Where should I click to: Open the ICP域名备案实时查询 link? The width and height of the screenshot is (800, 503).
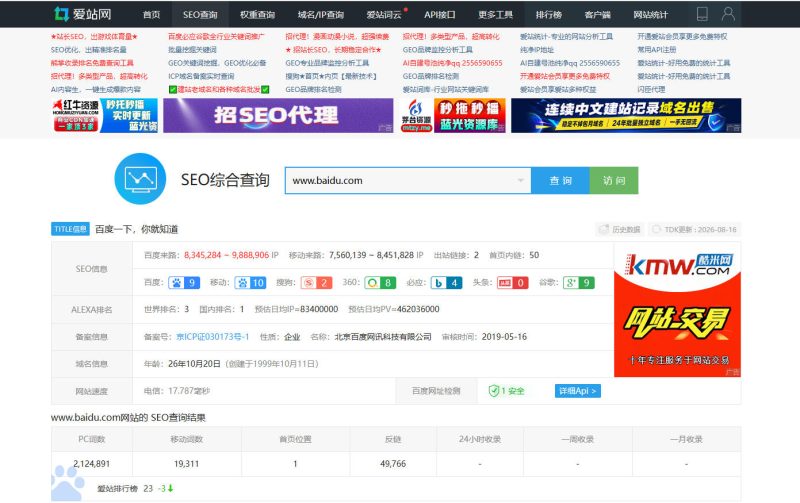click(x=201, y=76)
